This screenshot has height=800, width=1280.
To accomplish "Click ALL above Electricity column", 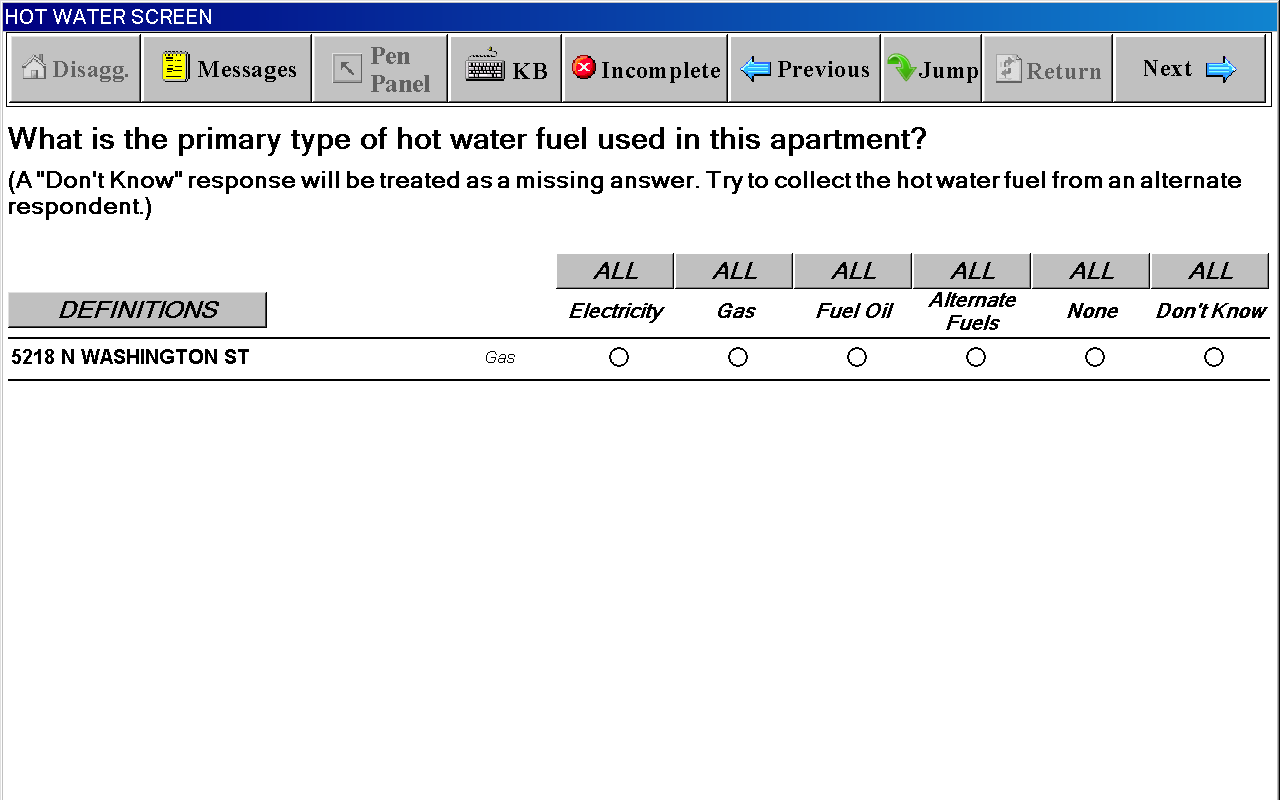I will point(615,271).
